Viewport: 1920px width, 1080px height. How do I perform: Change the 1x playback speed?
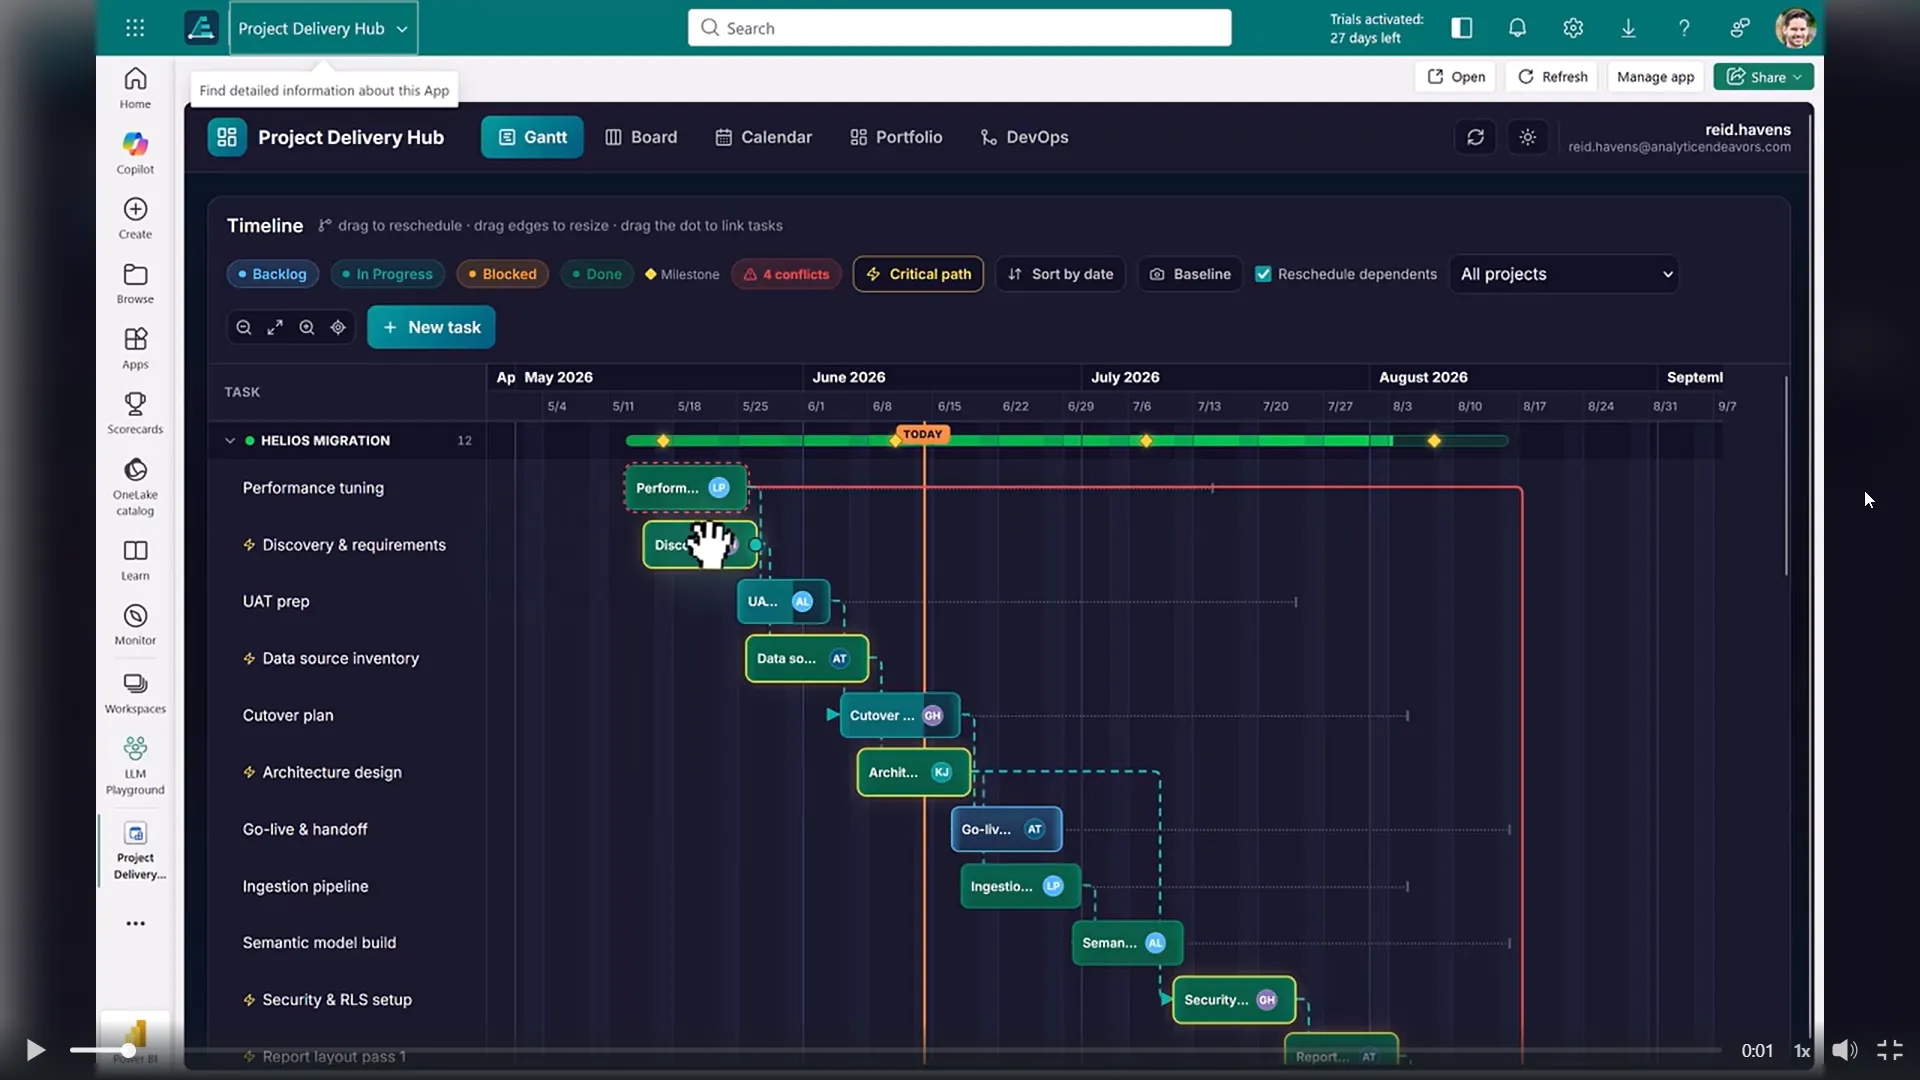1802,1050
